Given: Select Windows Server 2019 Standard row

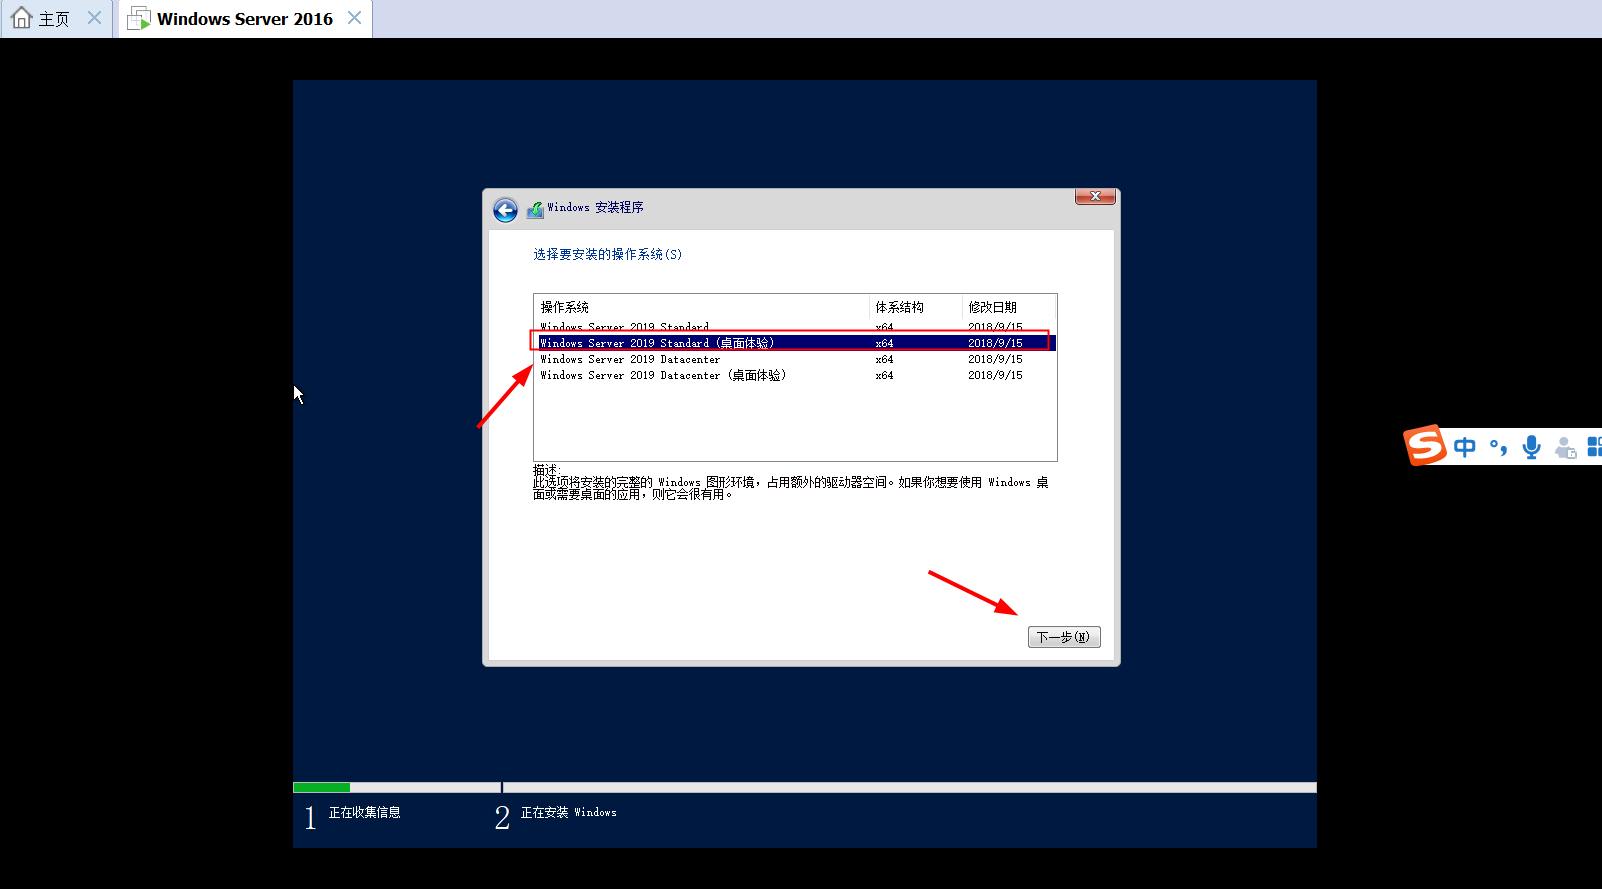Looking at the screenshot, I should point(795,326).
